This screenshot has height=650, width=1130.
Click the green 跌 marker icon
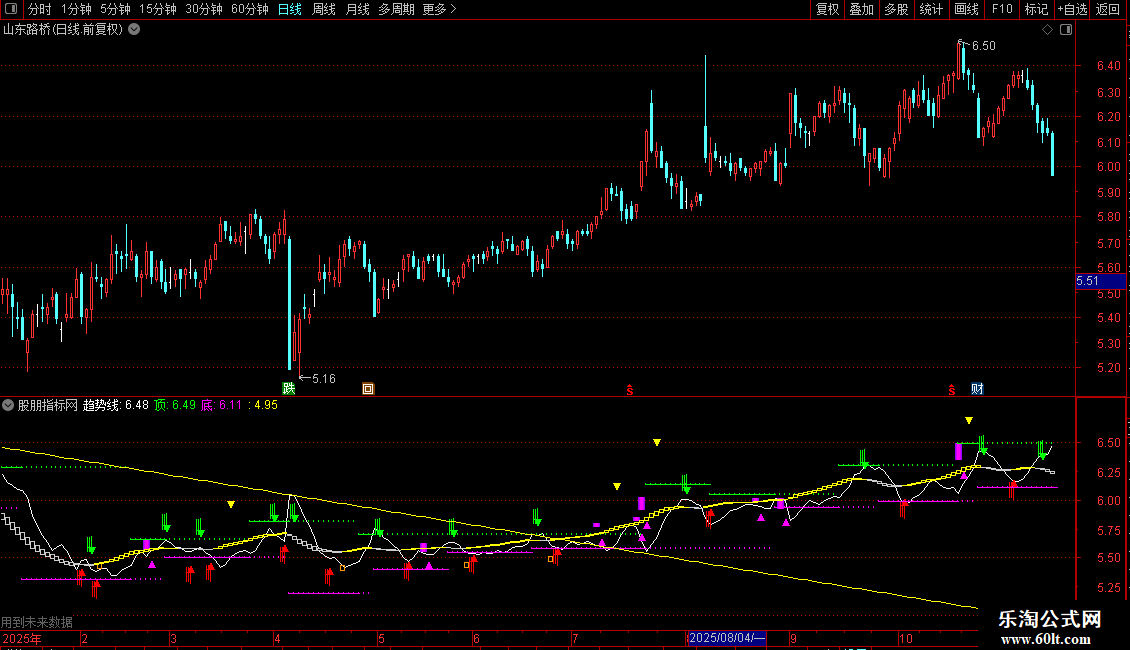tap(289, 388)
